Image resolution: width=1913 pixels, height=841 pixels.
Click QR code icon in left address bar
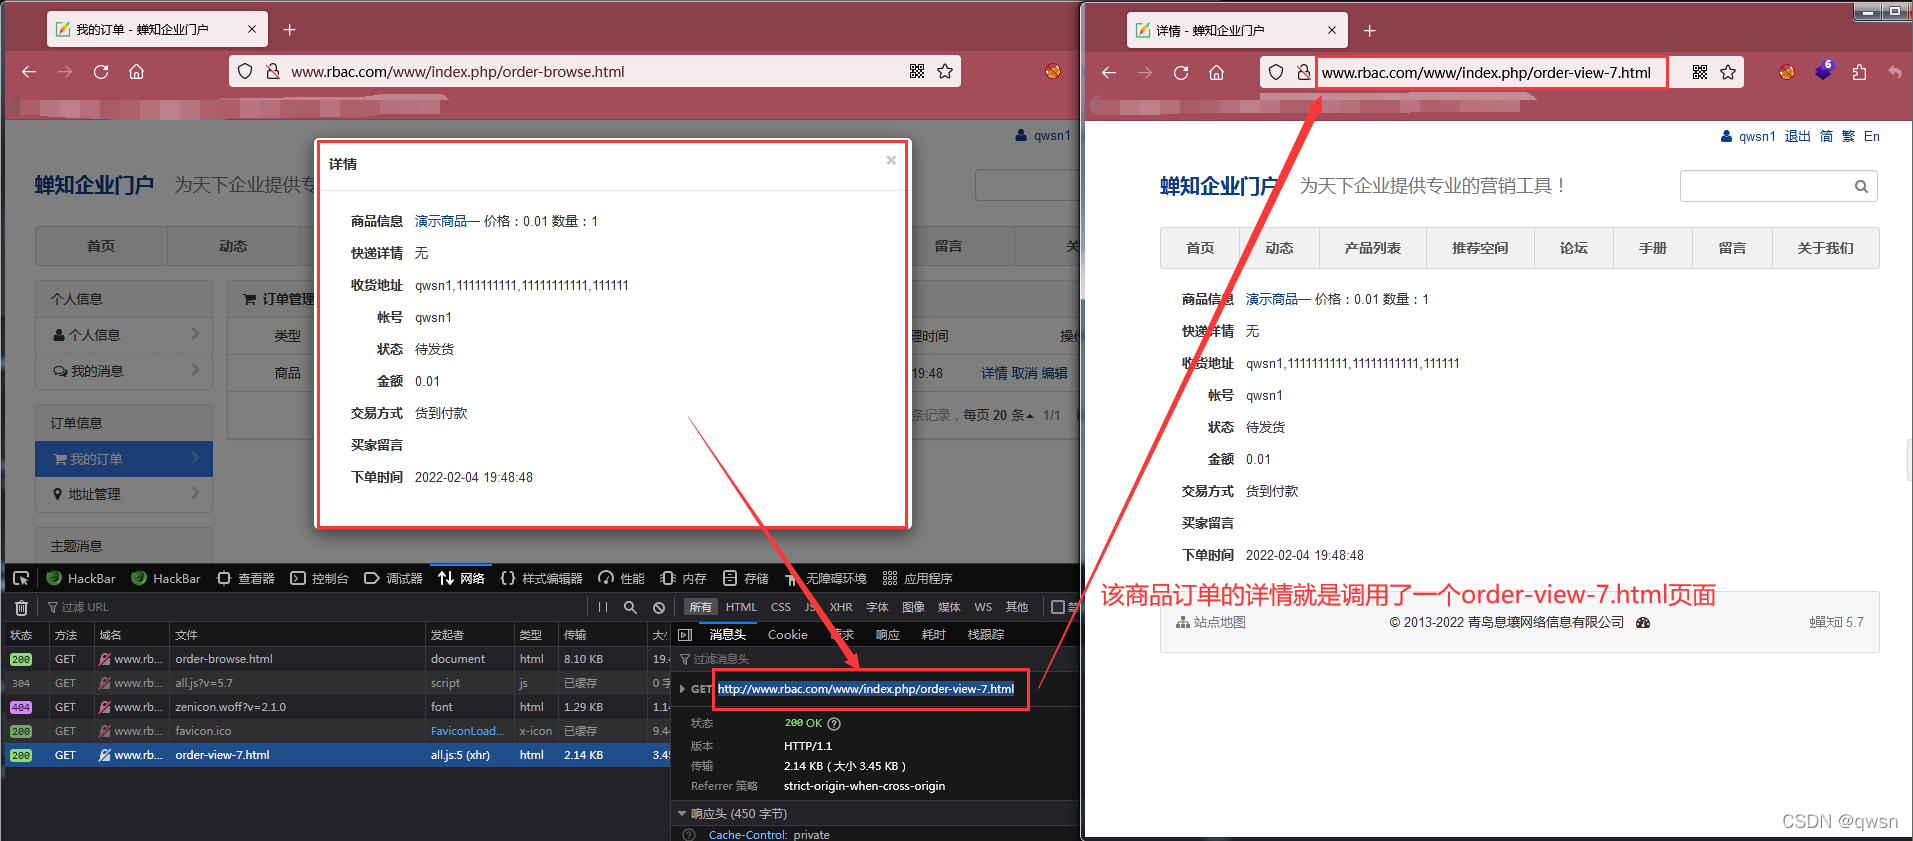pyautogui.click(x=917, y=71)
